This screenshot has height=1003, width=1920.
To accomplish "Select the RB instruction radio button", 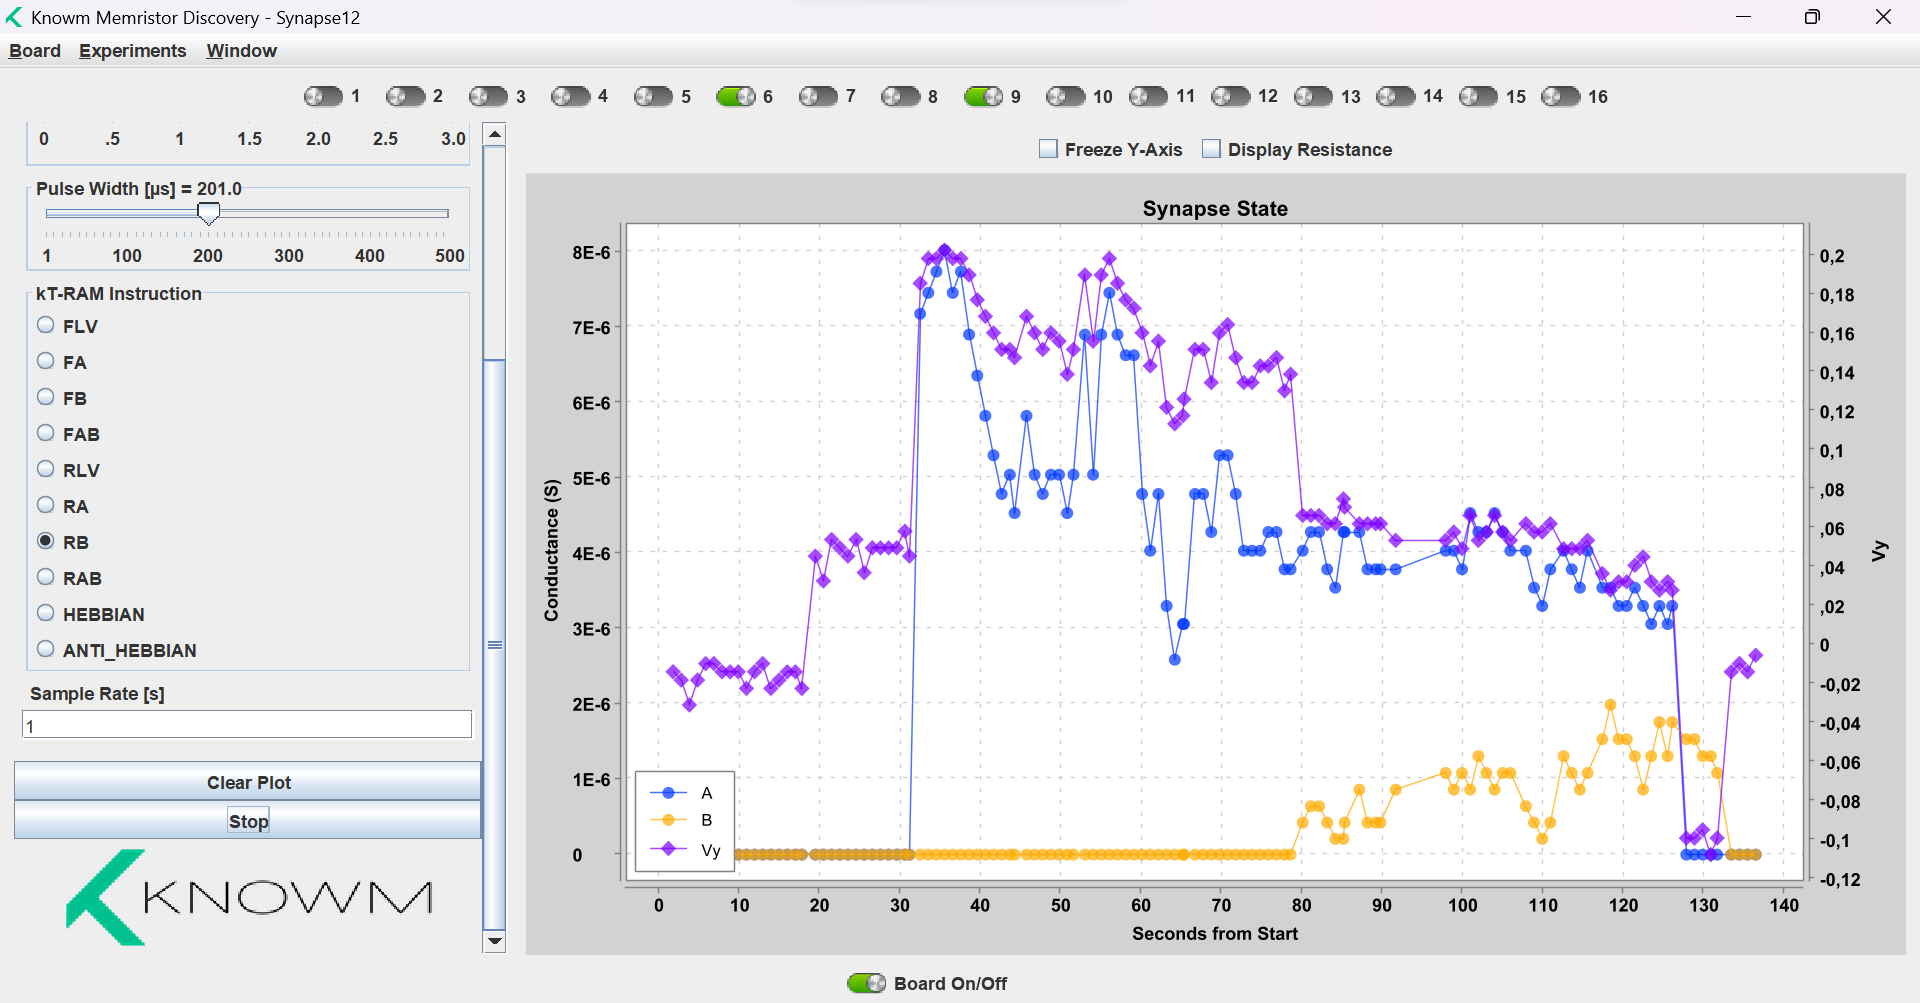I will (x=45, y=541).
